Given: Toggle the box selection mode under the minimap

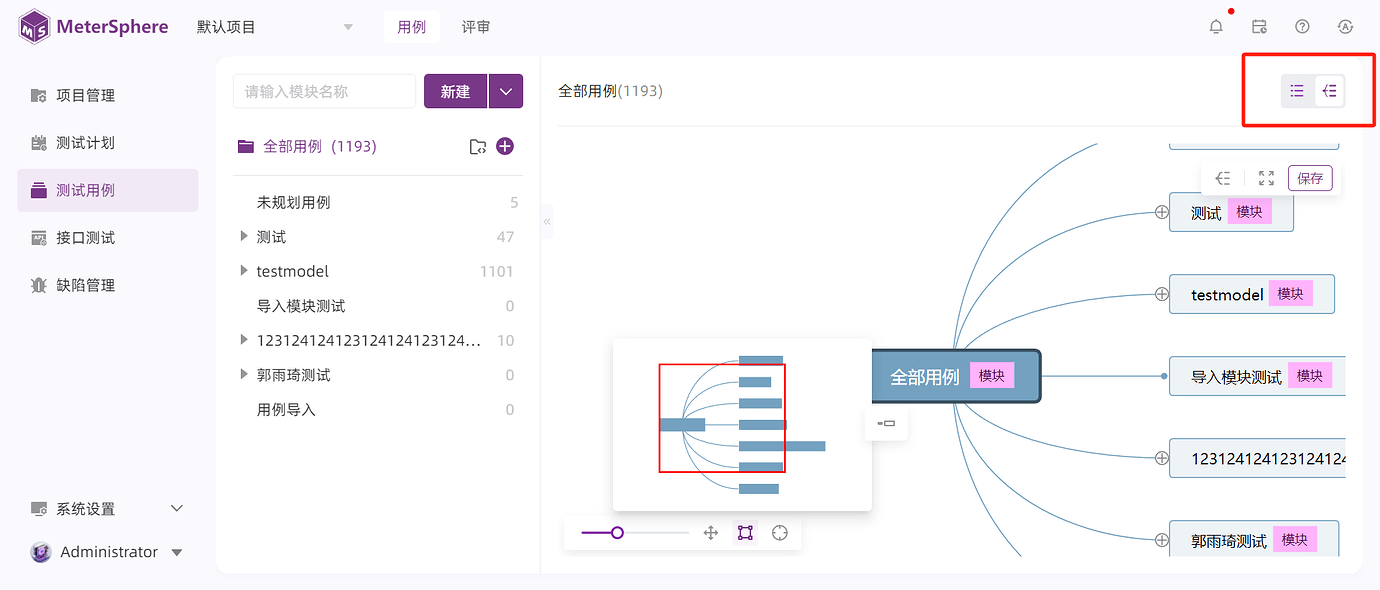Looking at the screenshot, I should 745,532.
